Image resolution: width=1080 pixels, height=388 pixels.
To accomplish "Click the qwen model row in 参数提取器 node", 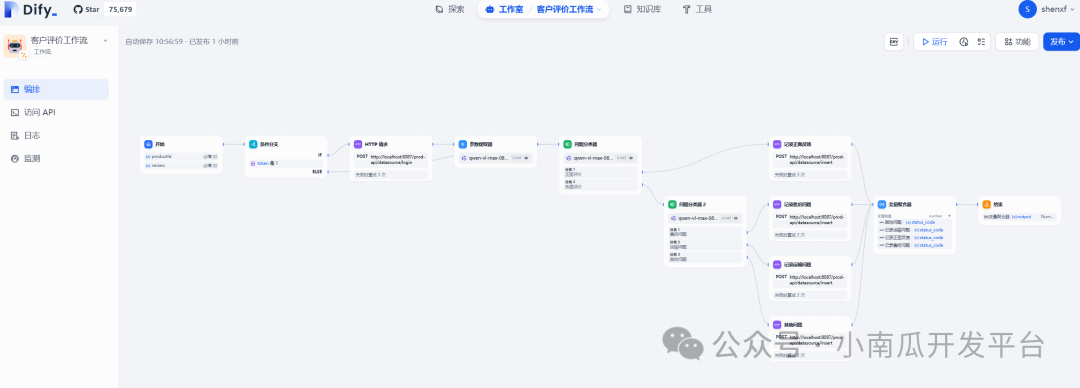I will 495,158.
